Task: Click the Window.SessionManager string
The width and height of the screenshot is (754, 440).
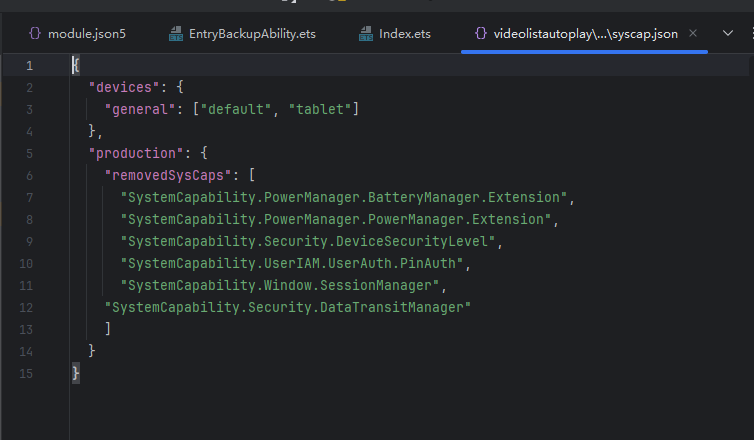Action: coord(280,286)
